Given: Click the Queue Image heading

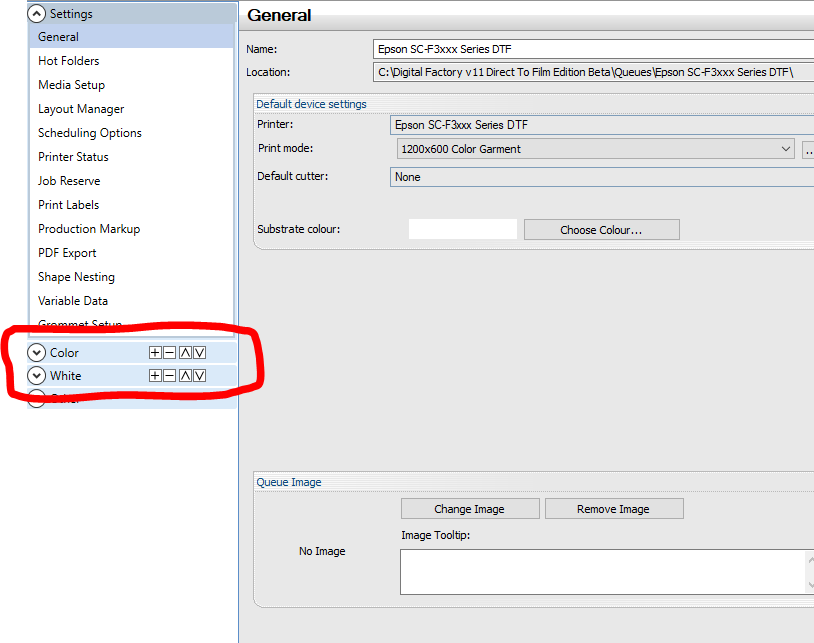Looking at the screenshot, I should (x=289, y=482).
